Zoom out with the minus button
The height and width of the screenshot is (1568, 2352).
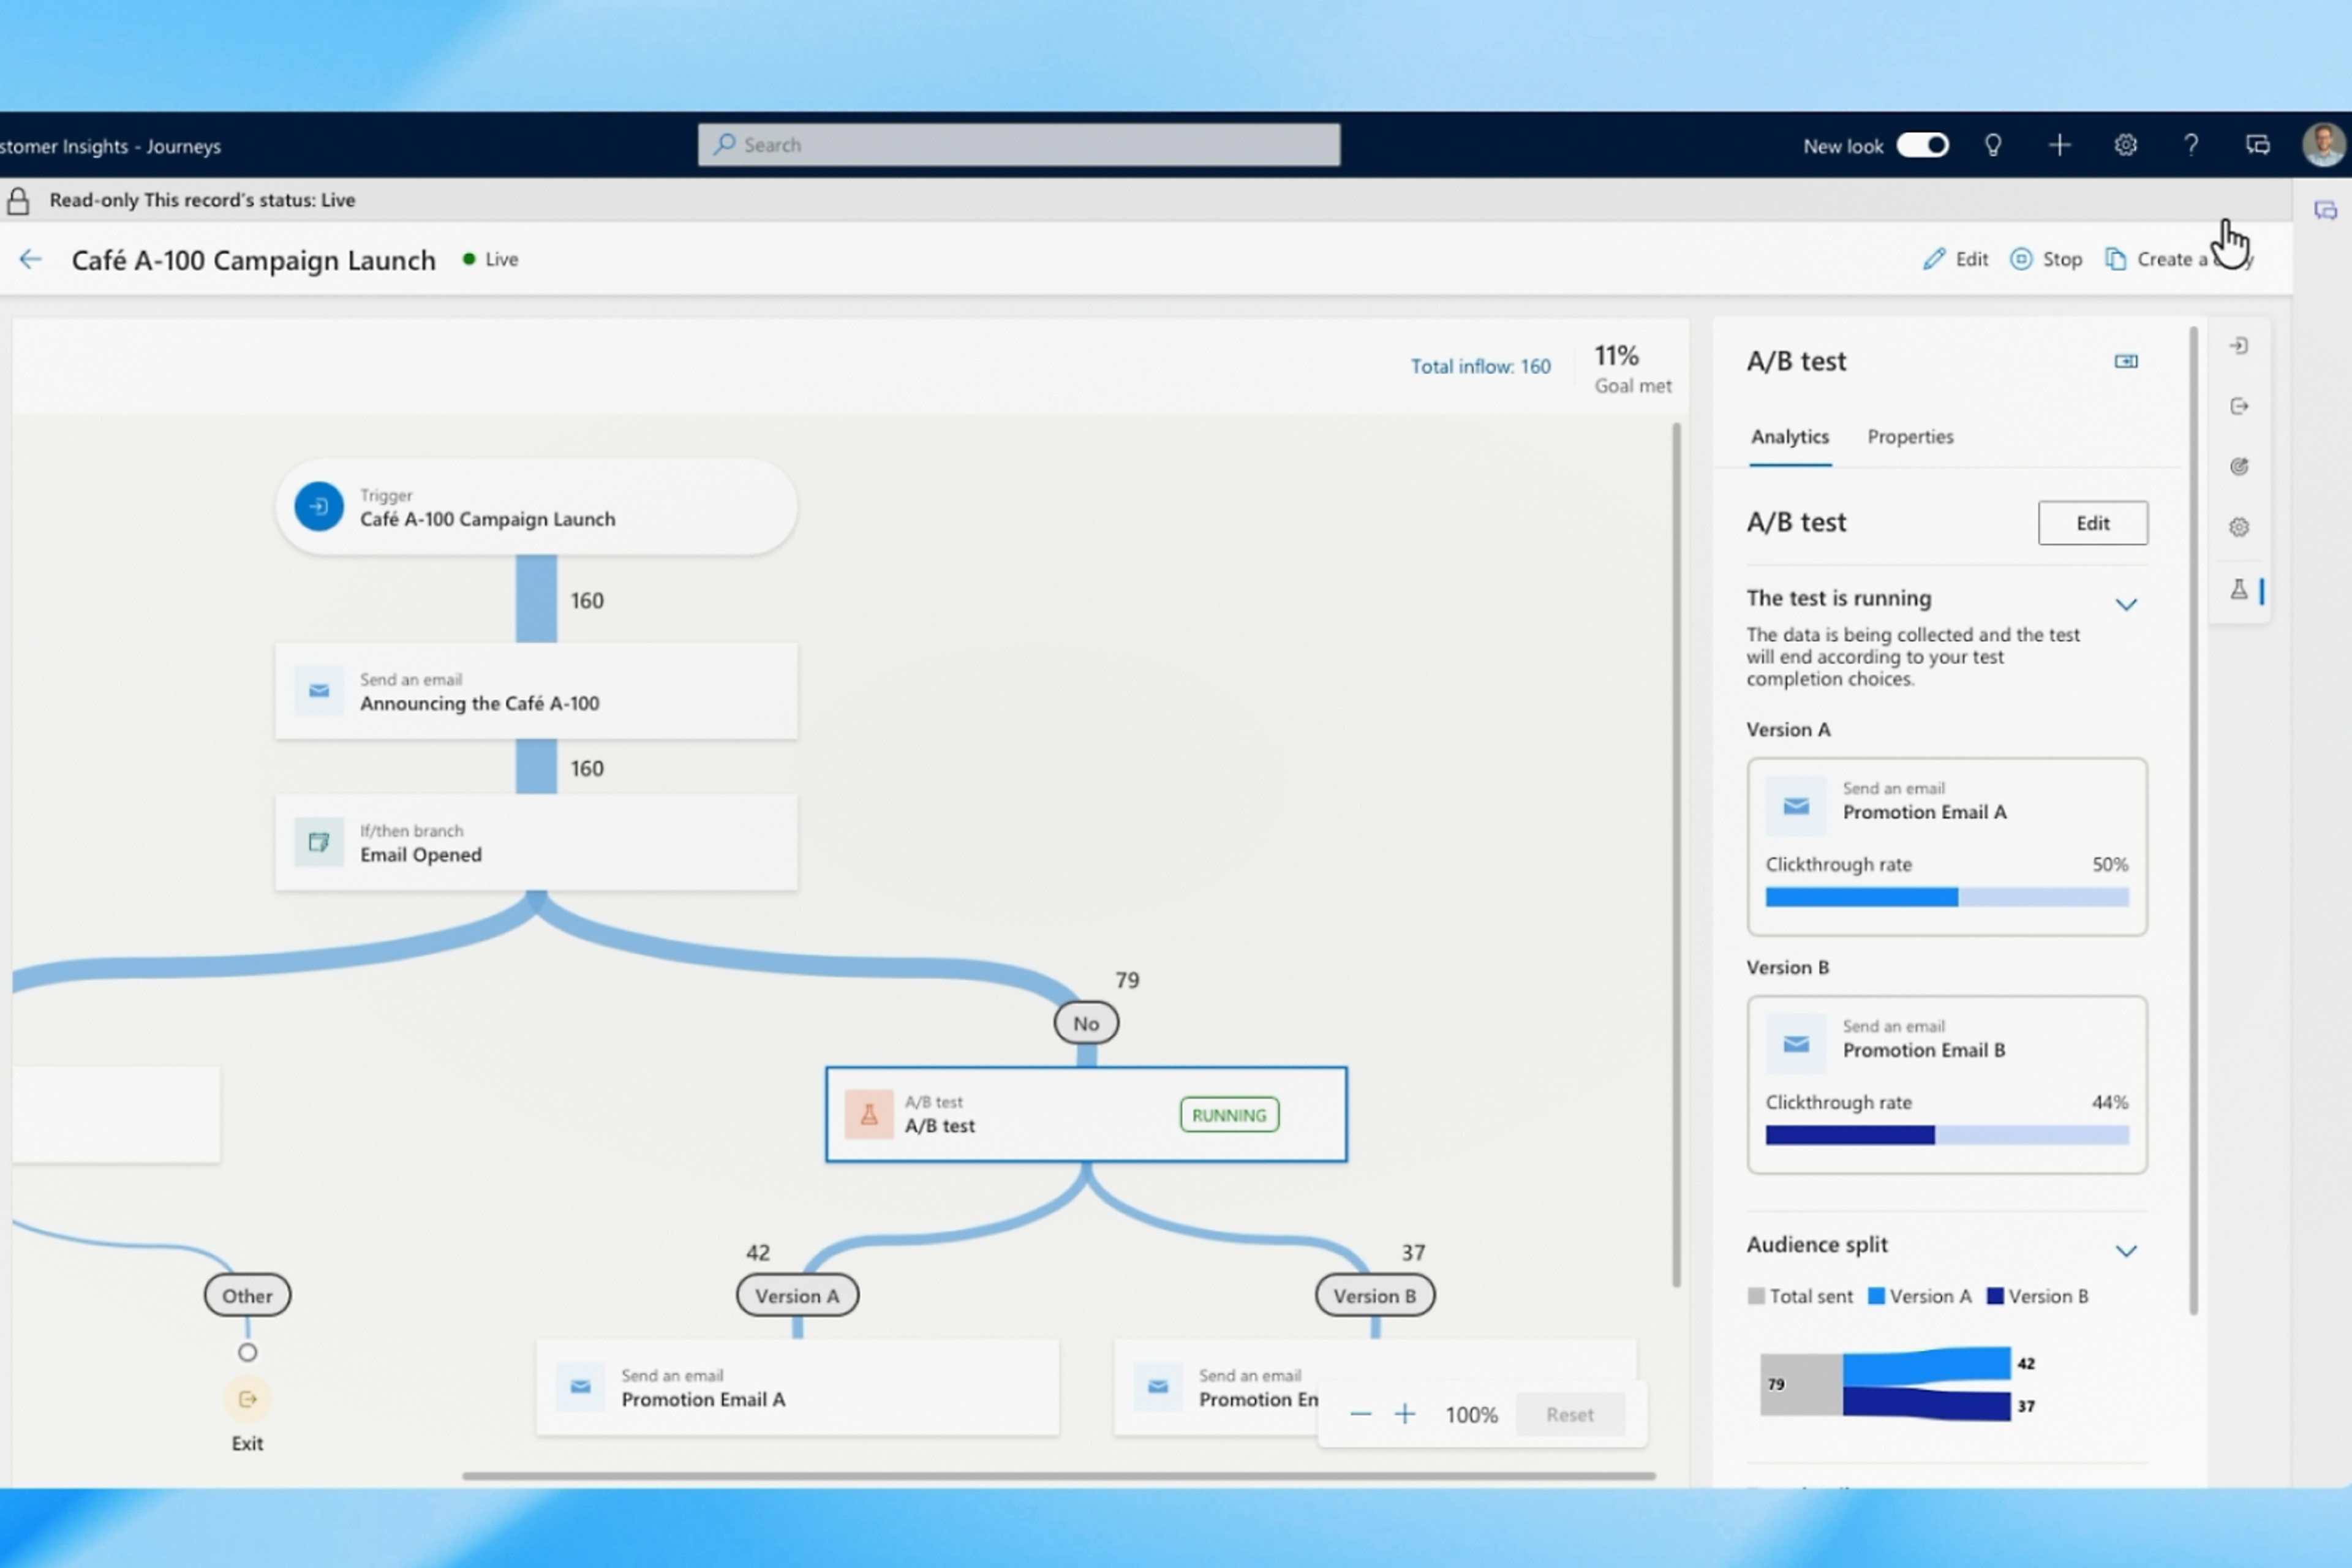pos(1360,1414)
